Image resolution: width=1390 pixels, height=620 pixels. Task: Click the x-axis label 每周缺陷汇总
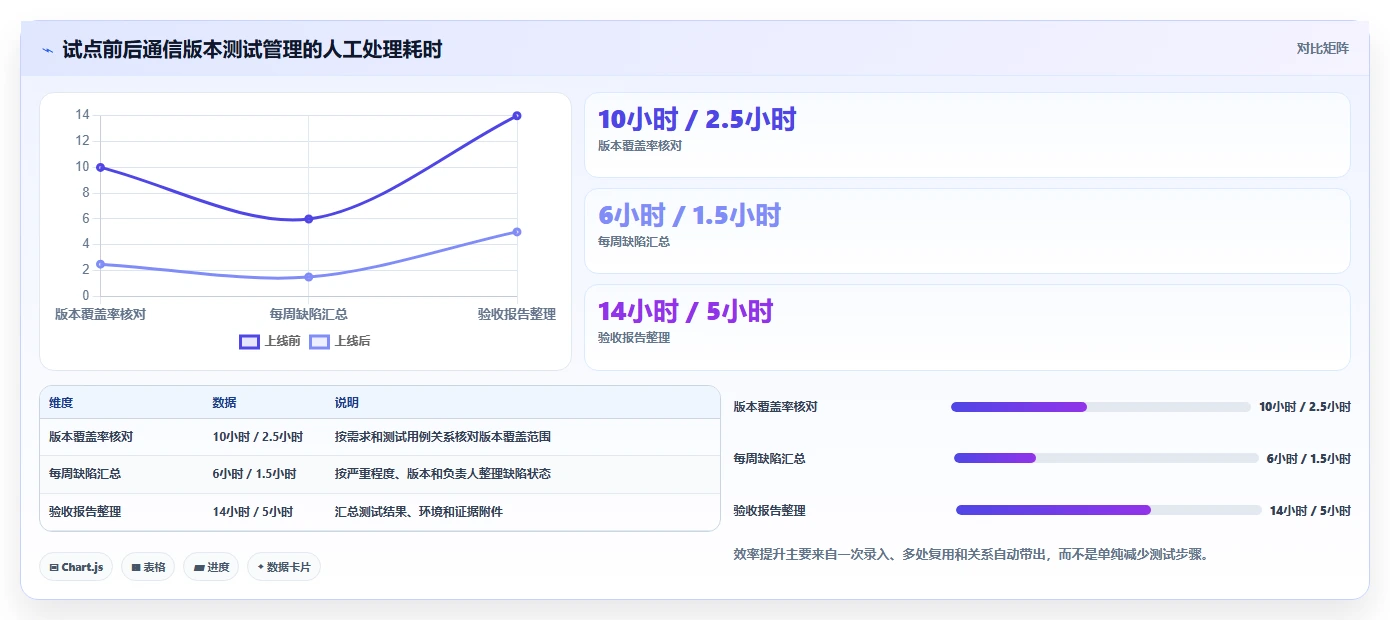click(x=308, y=314)
